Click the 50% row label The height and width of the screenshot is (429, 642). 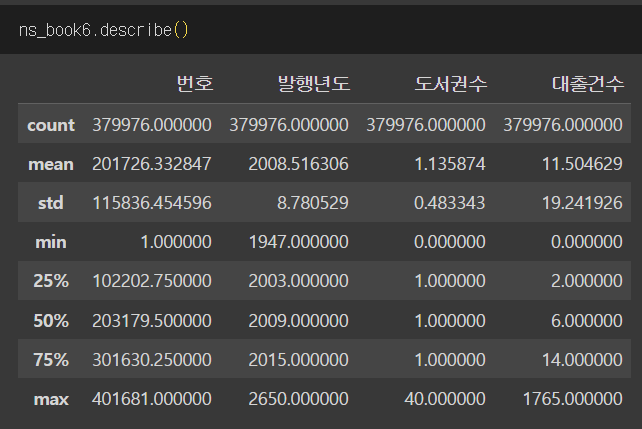pos(51,321)
